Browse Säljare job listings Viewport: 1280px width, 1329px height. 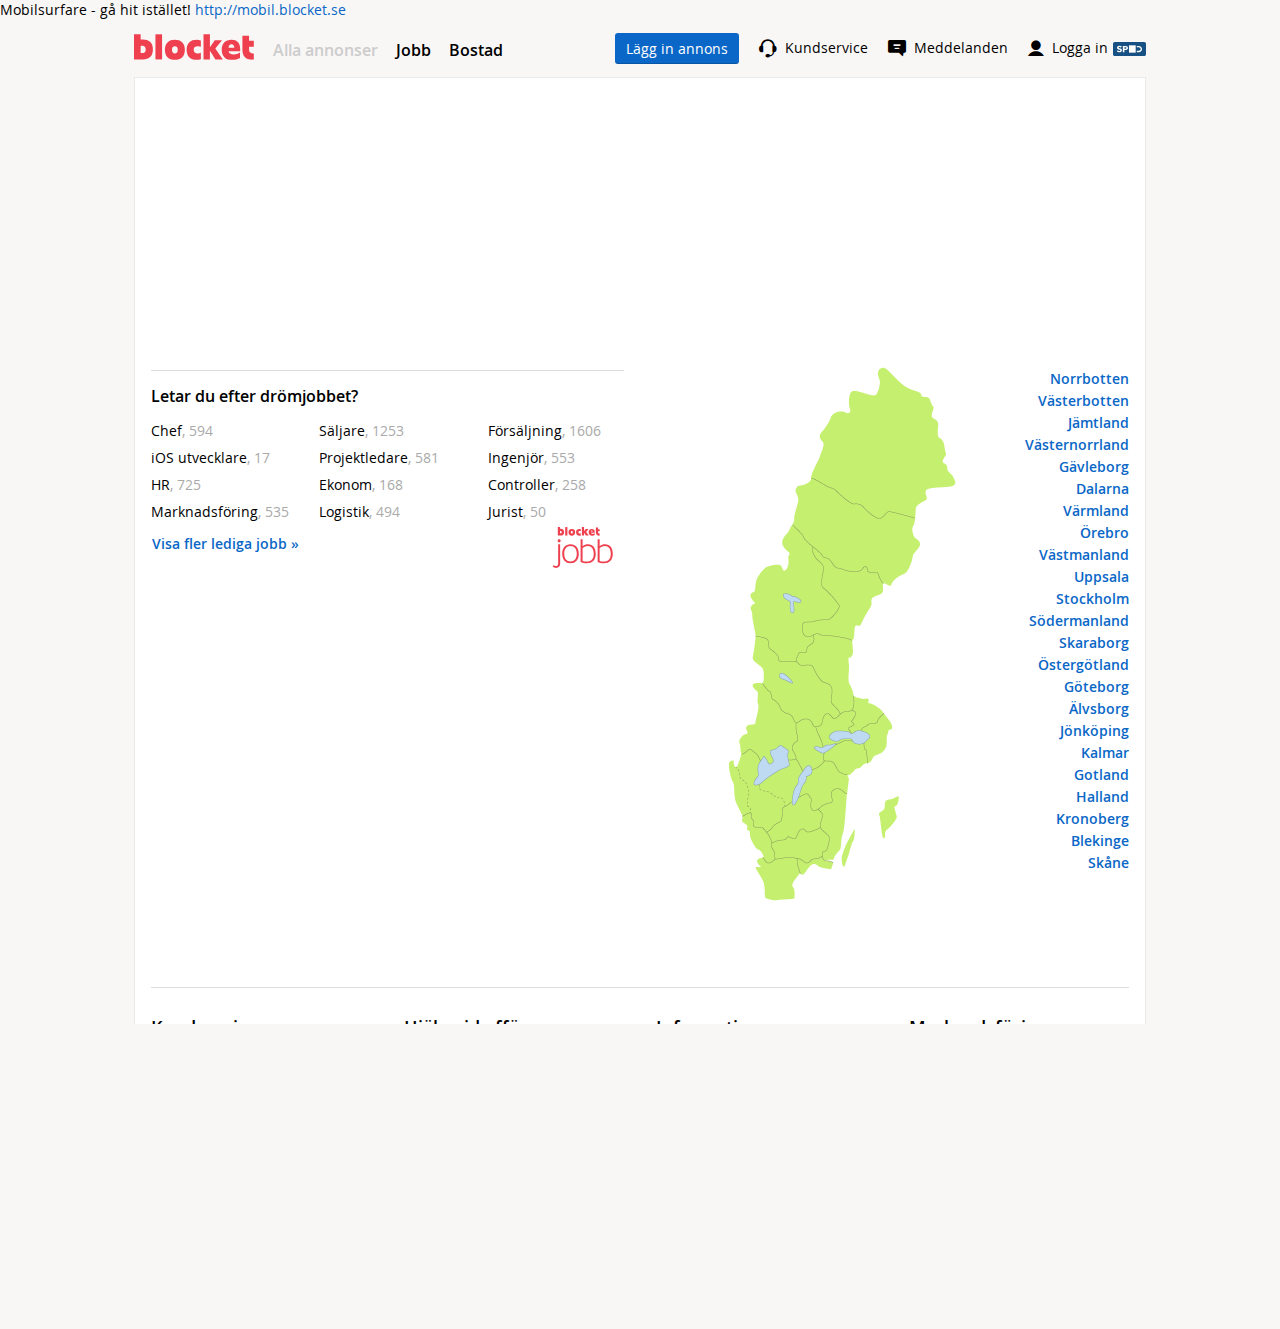342,431
